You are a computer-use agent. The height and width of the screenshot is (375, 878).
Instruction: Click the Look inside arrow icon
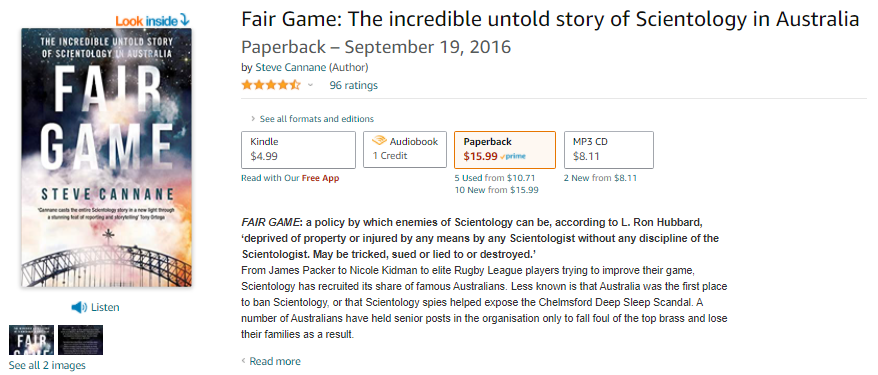coord(184,21)
